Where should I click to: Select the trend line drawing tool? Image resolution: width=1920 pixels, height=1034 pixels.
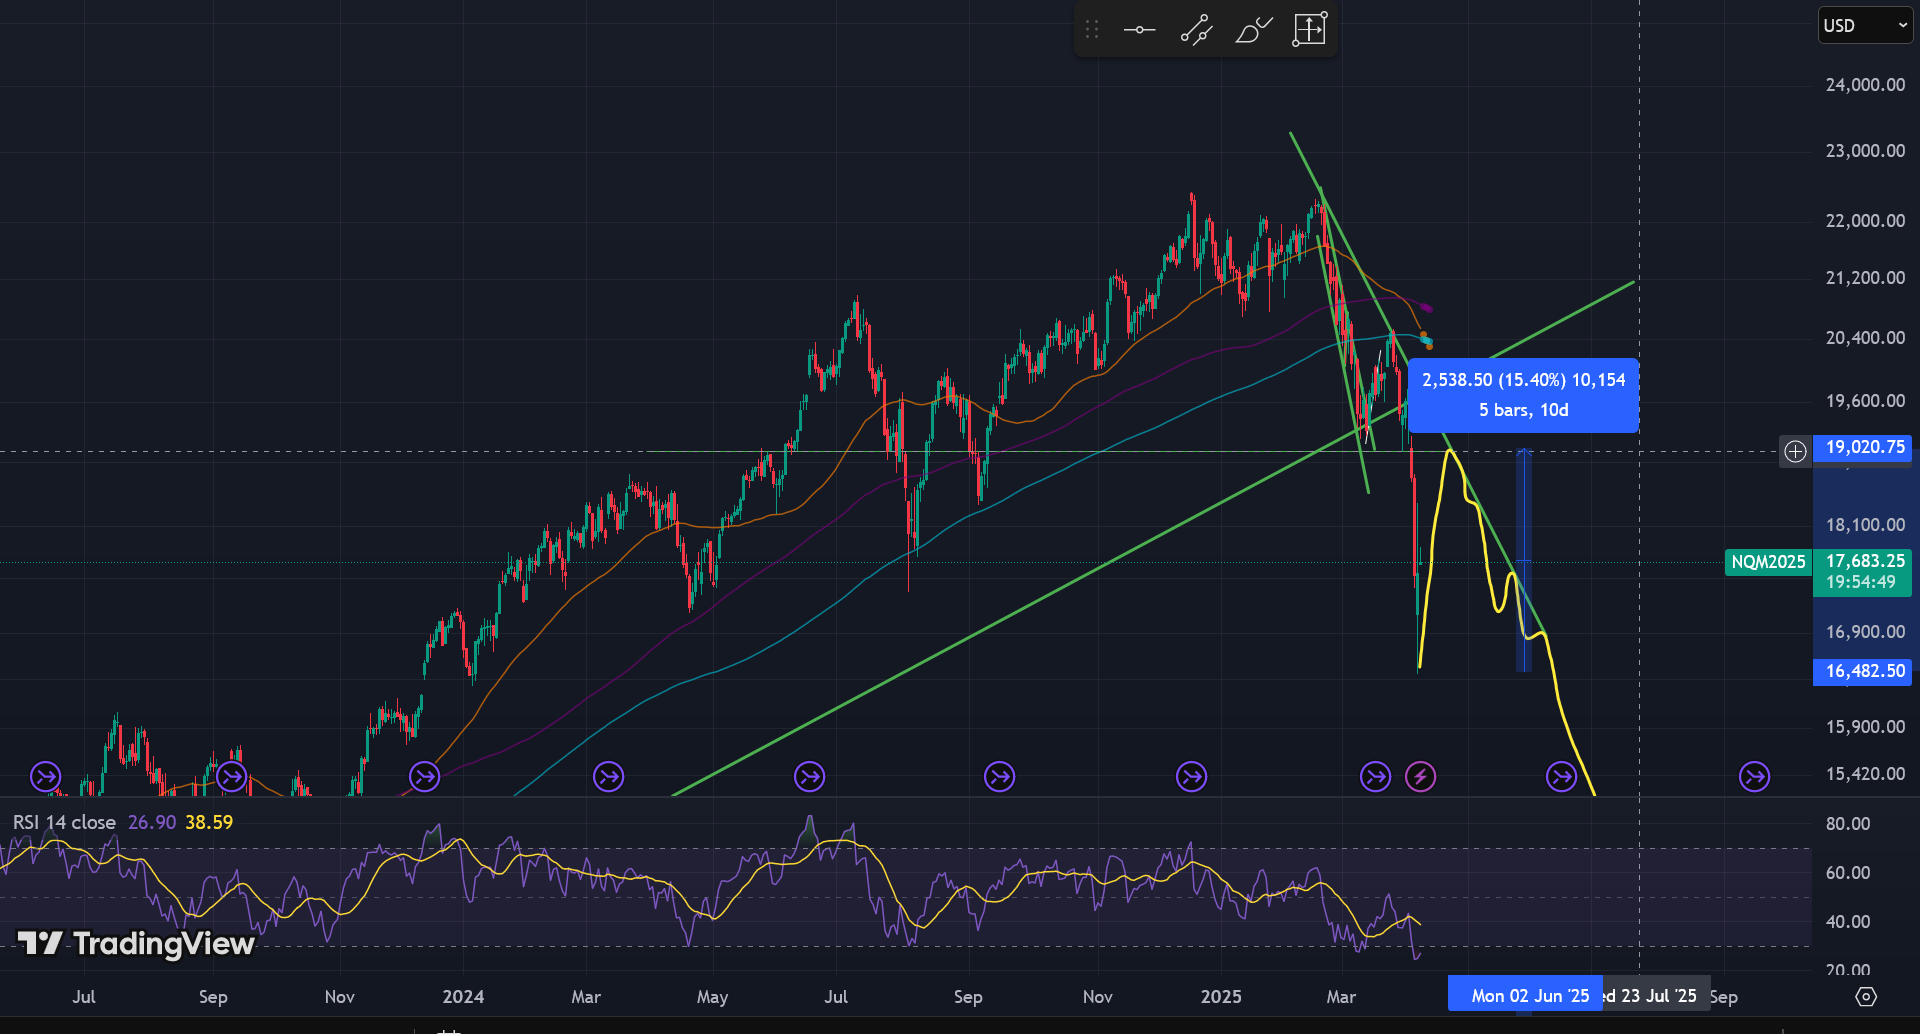click(x=1196, y=30)
